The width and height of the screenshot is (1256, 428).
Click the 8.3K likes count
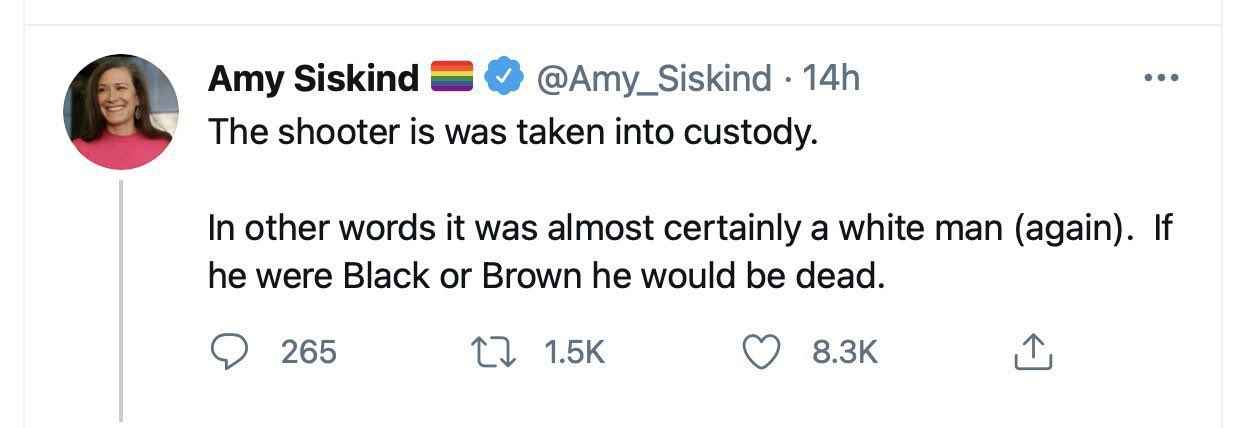click(x=847, y=351)
